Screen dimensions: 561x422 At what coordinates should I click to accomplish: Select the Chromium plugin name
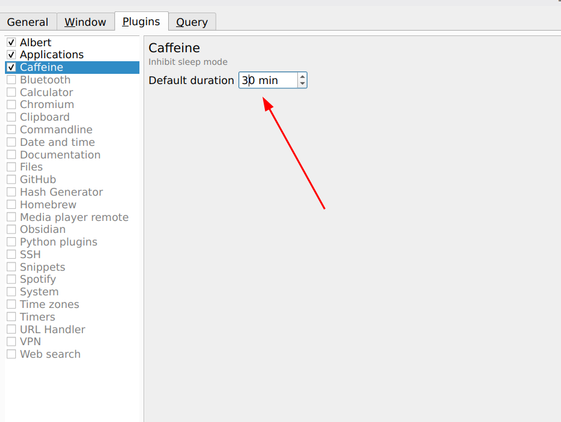click(47, 105)
